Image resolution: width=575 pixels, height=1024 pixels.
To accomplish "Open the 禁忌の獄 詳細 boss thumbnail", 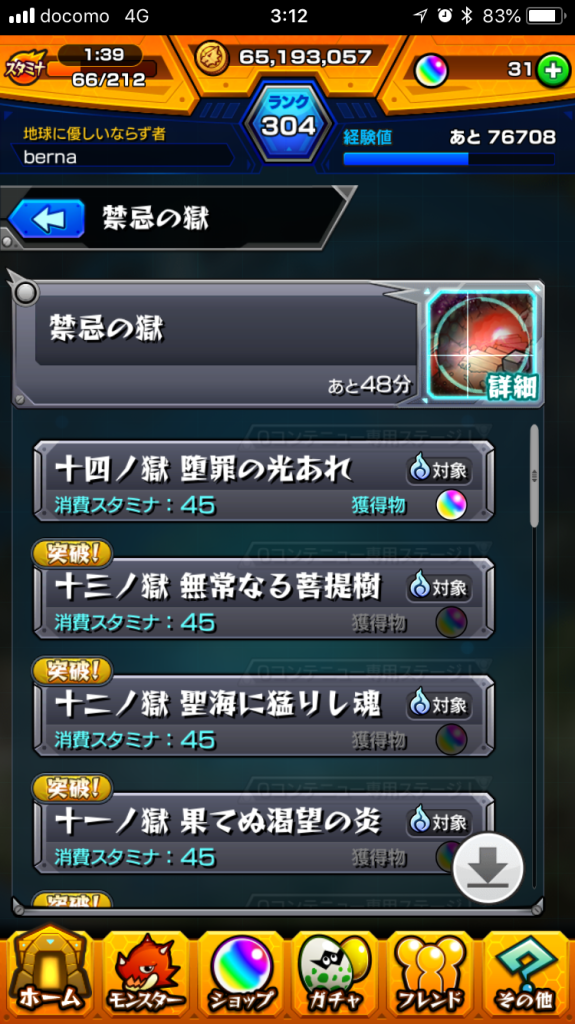I will tap(484, 344).
